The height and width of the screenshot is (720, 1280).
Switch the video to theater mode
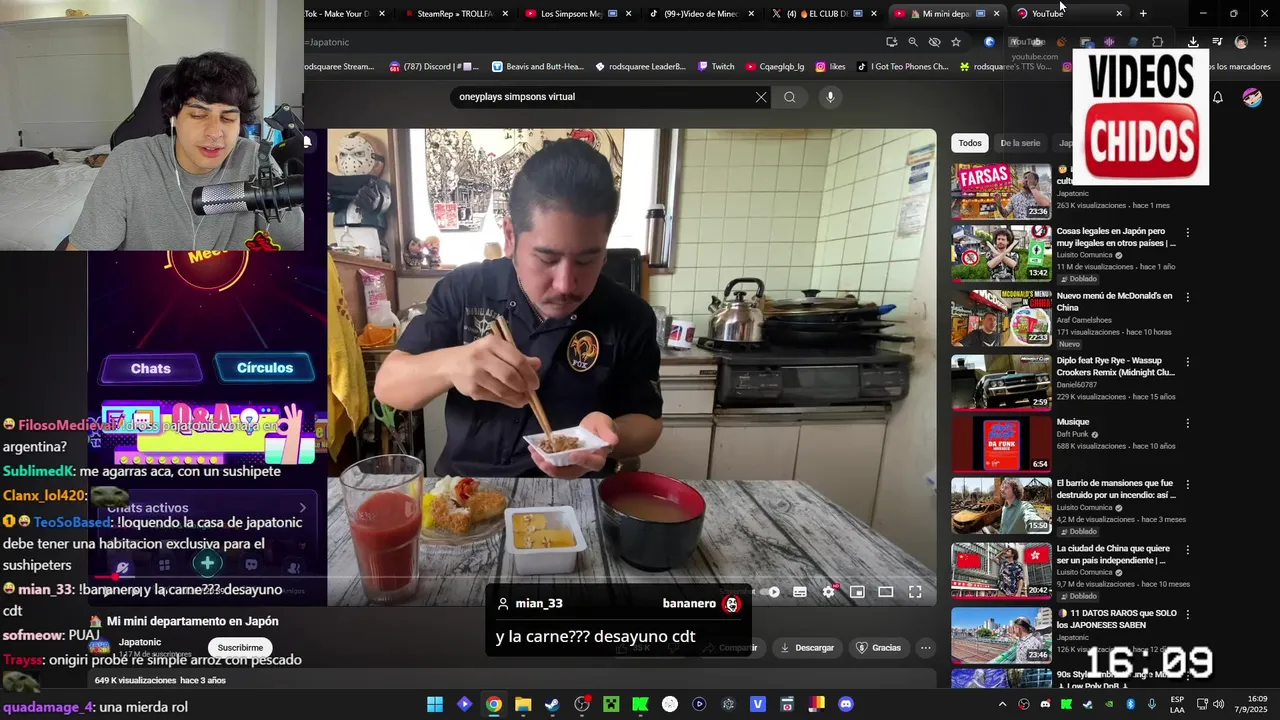(x=886, y=592)
